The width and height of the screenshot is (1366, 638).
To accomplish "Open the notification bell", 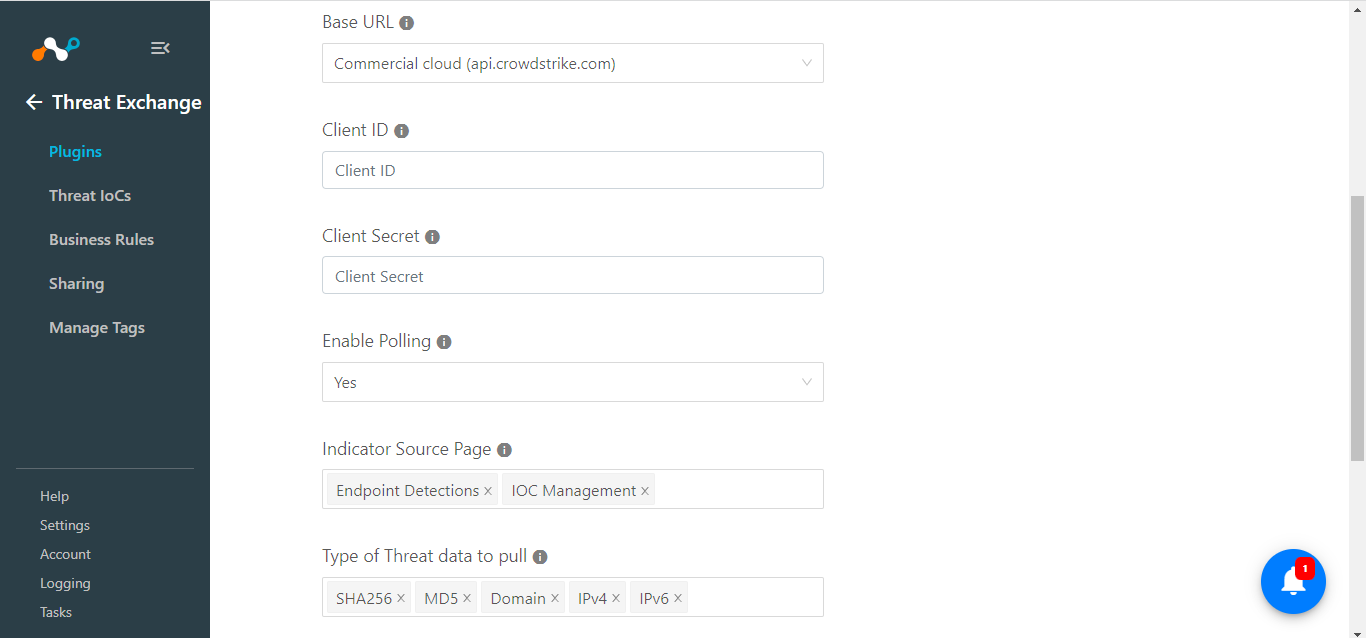I will [x=1293, y=581].
